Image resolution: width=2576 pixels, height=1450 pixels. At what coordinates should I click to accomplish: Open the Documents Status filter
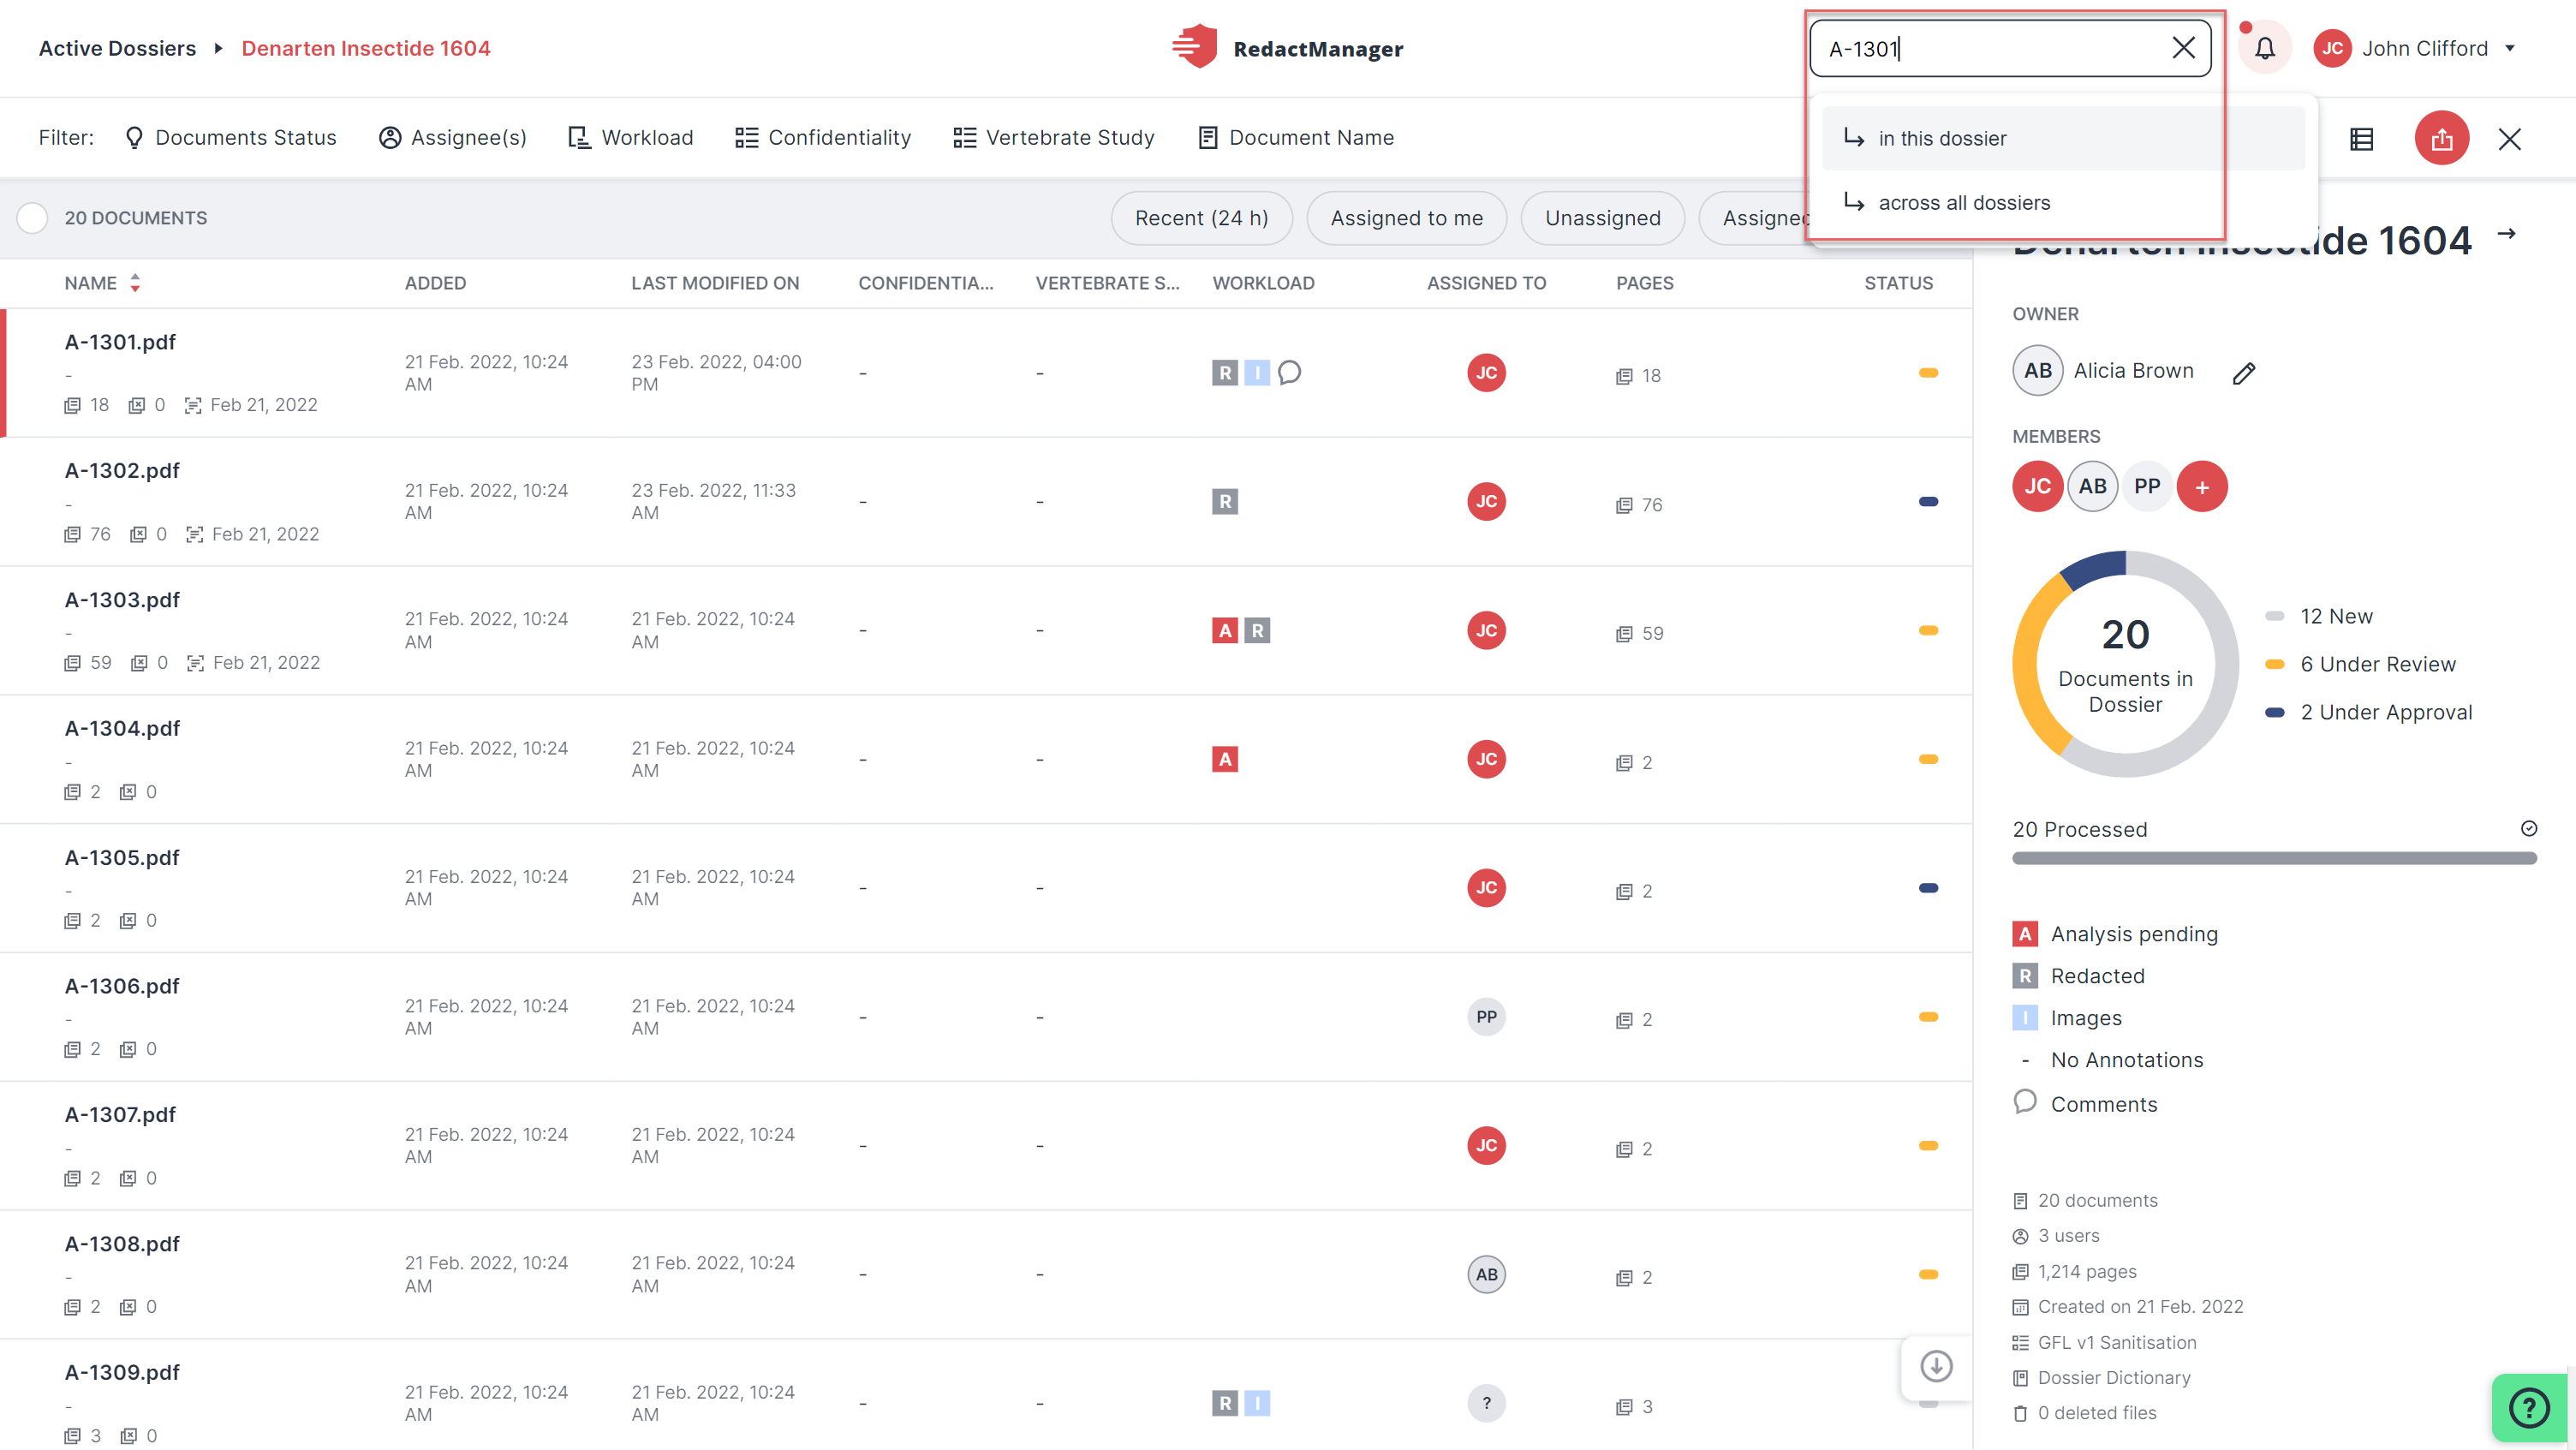[x=230, y=138]
